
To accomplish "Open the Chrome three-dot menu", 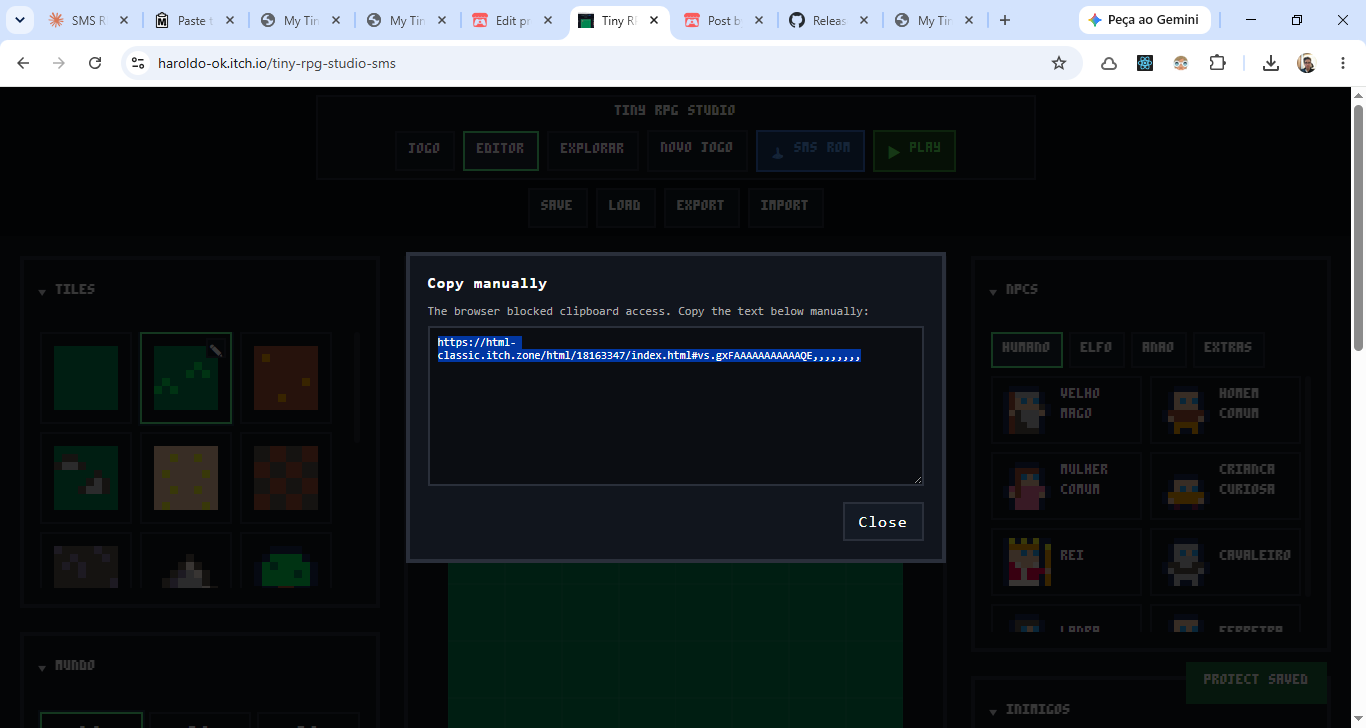I will [x=1342, y=63].
